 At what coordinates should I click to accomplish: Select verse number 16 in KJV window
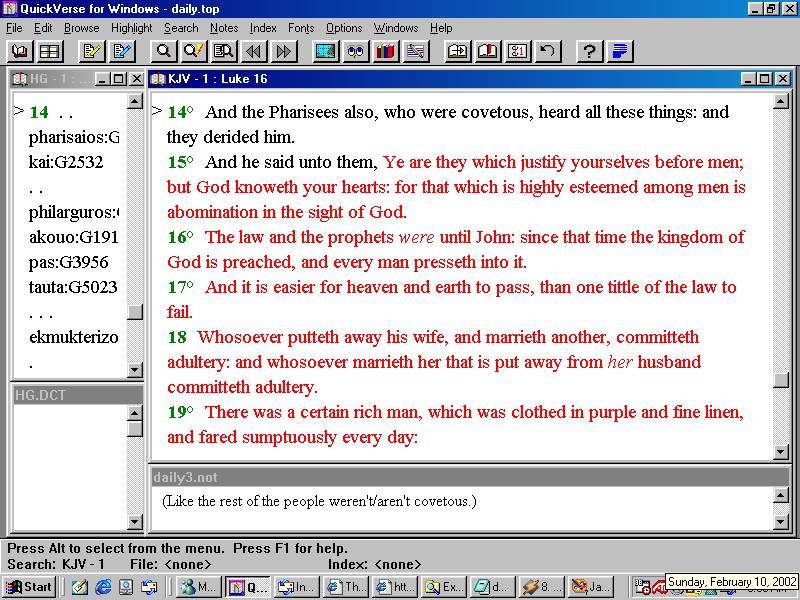(177, 237)
